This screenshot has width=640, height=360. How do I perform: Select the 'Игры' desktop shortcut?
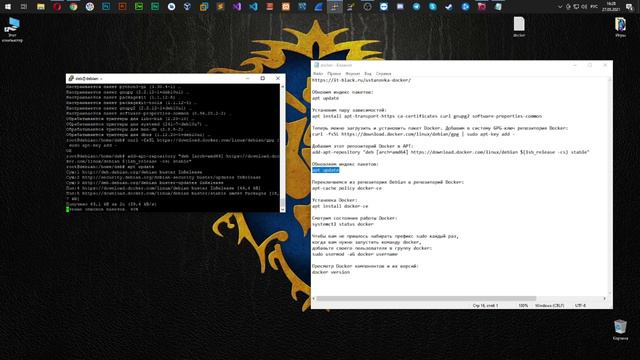click(620, 27)
